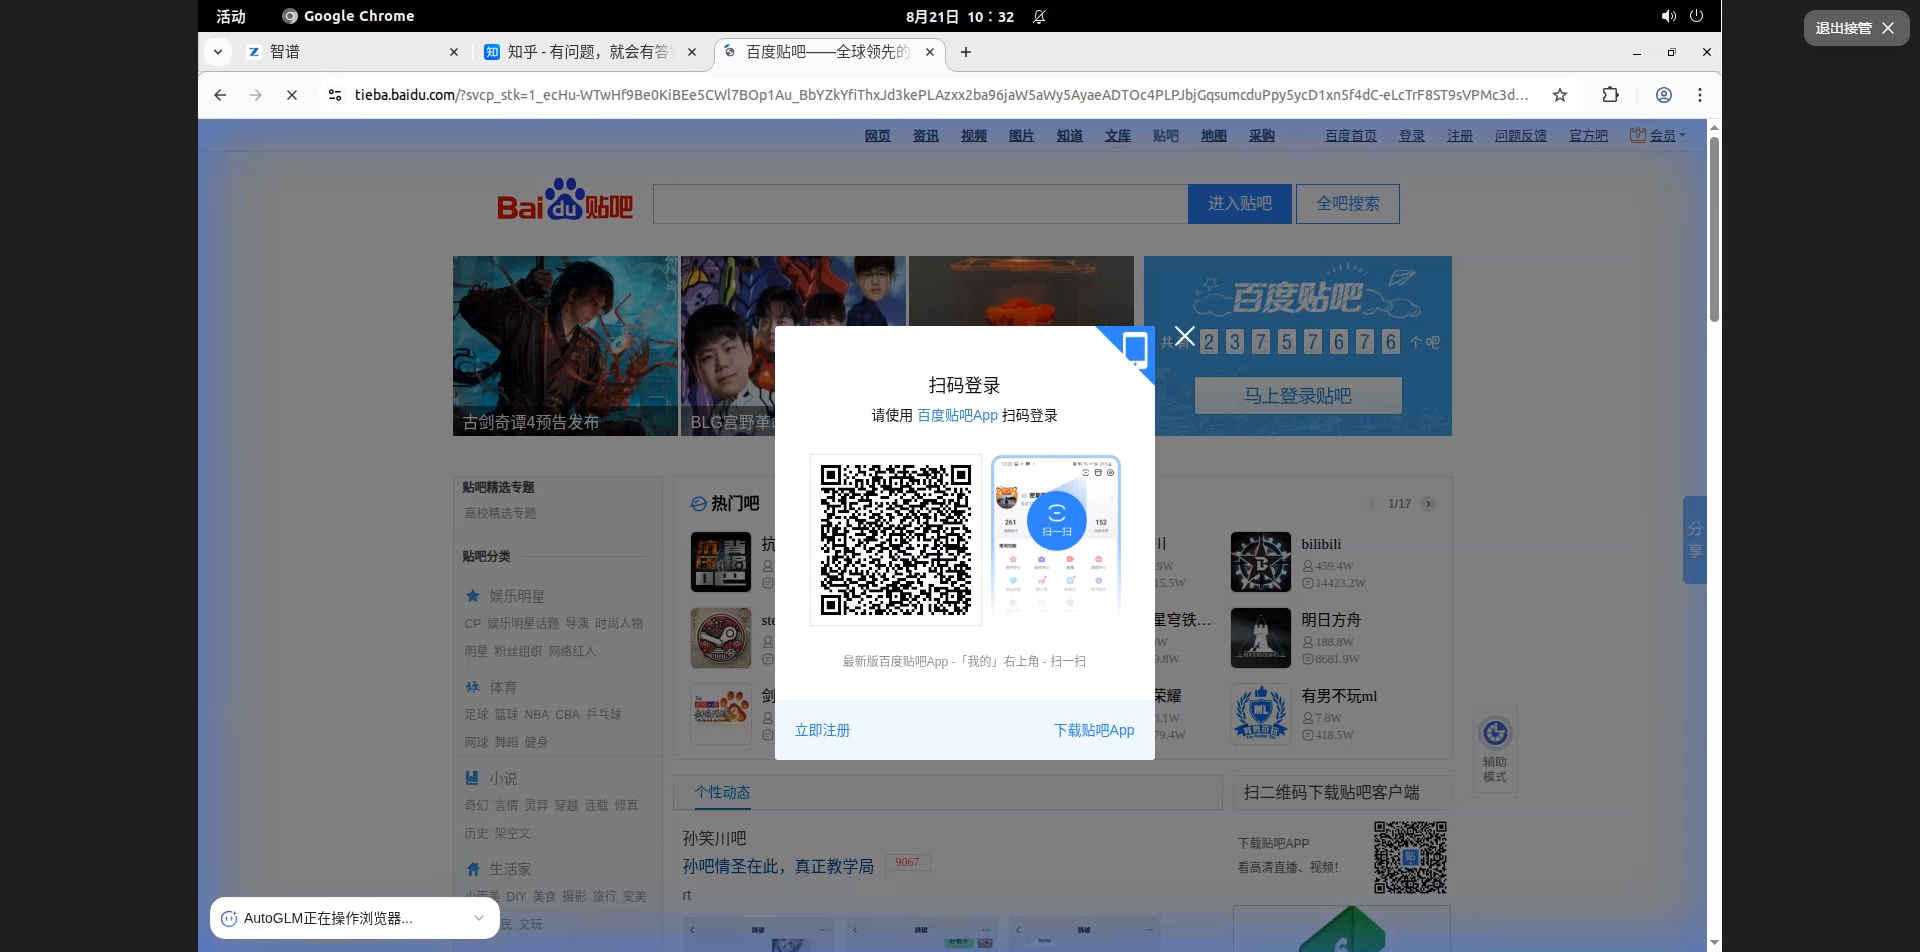Screen dimensions: 1920x952
Task: Click the login QR code image
Action: coord(896,540)
